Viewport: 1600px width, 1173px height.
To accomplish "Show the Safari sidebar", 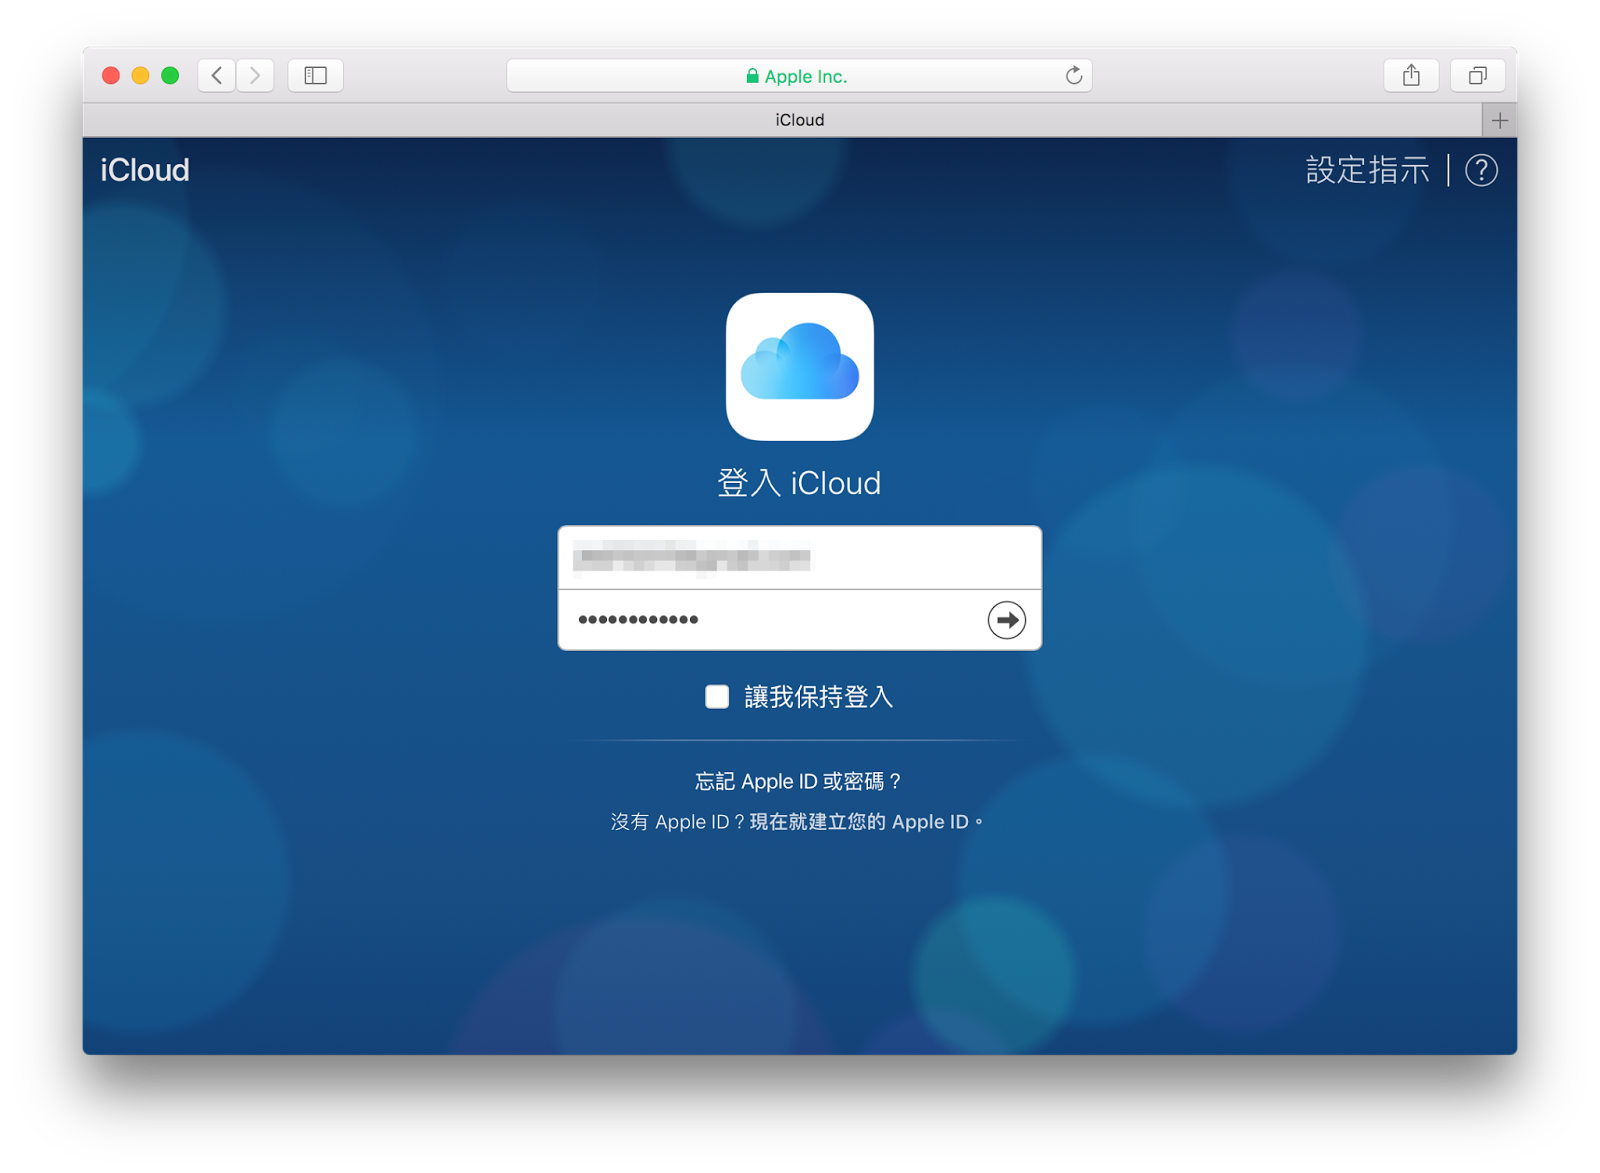I will (x=316, y=75).
